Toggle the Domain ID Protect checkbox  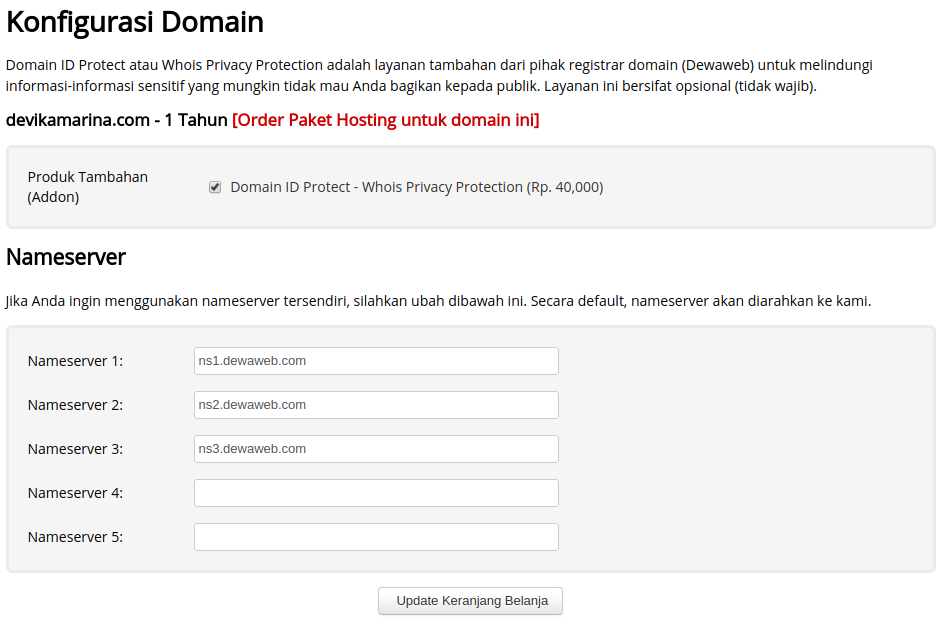click(215, 187)
